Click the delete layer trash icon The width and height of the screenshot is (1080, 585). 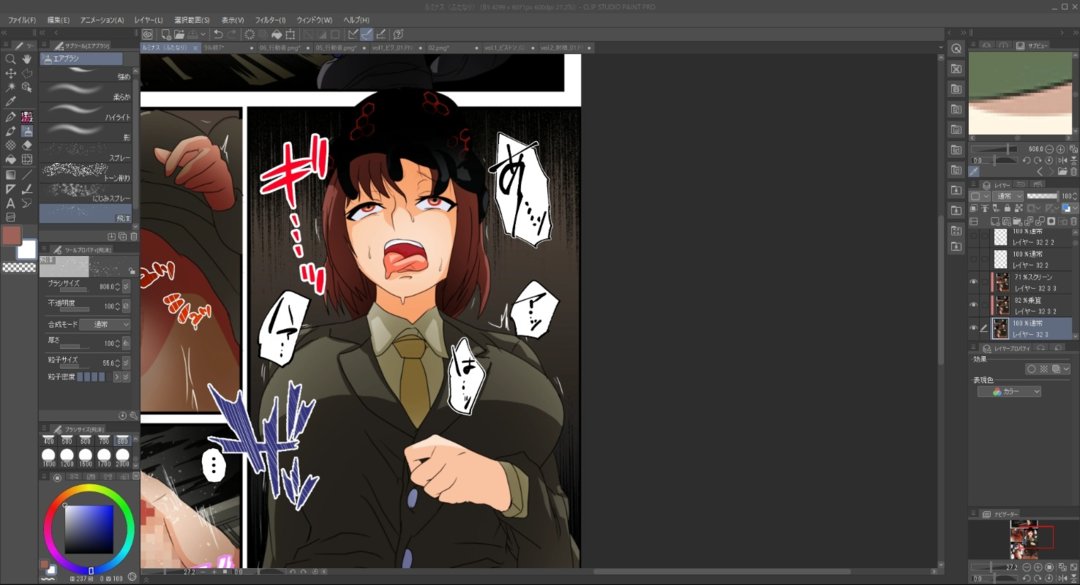(1074, 221)
